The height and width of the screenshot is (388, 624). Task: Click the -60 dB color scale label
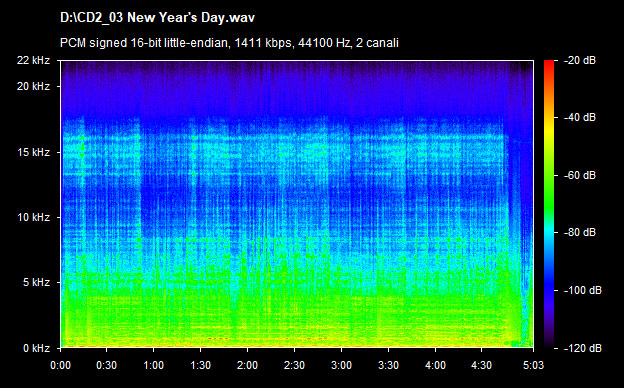[x=580, y=175]
